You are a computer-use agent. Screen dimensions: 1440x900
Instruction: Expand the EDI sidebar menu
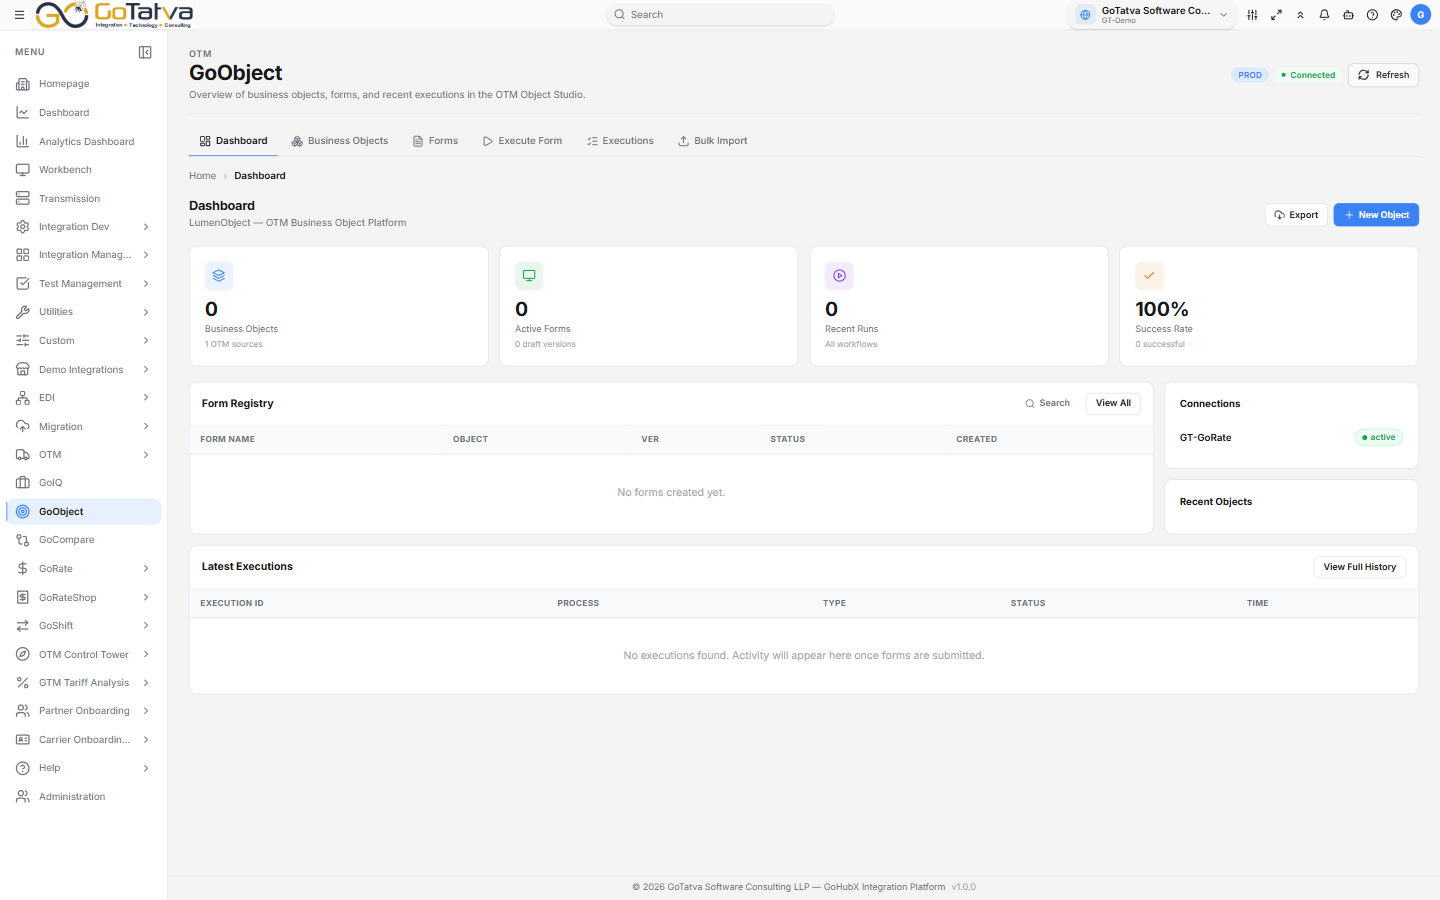tap(83, 398)
